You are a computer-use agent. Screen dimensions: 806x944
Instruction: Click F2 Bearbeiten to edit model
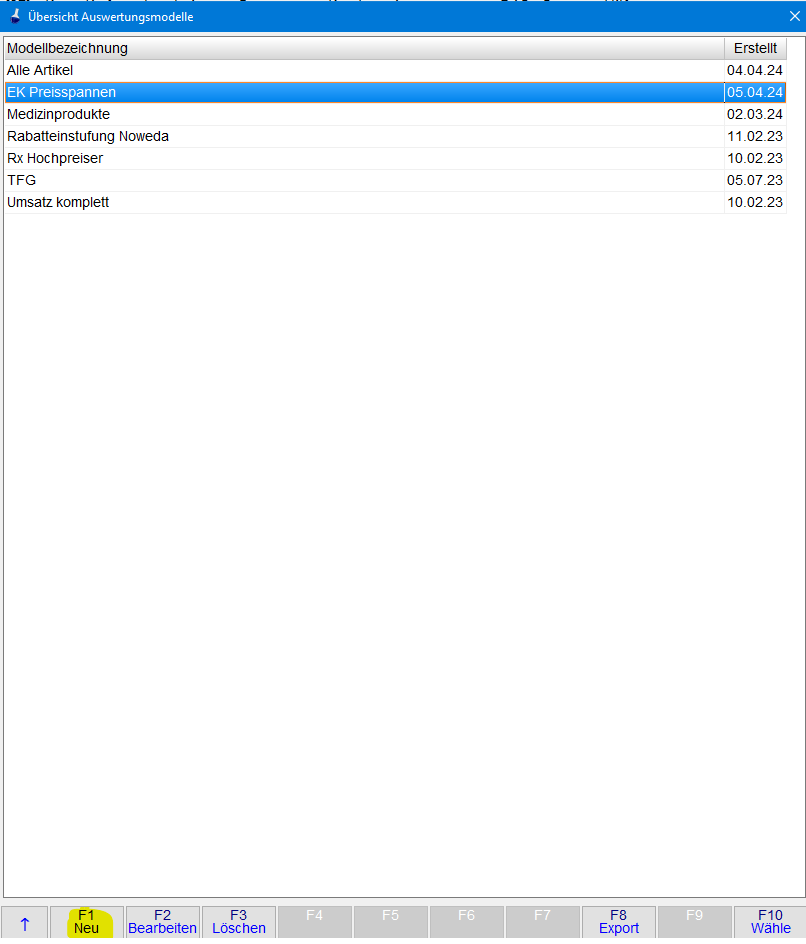[x=162, y=922]
